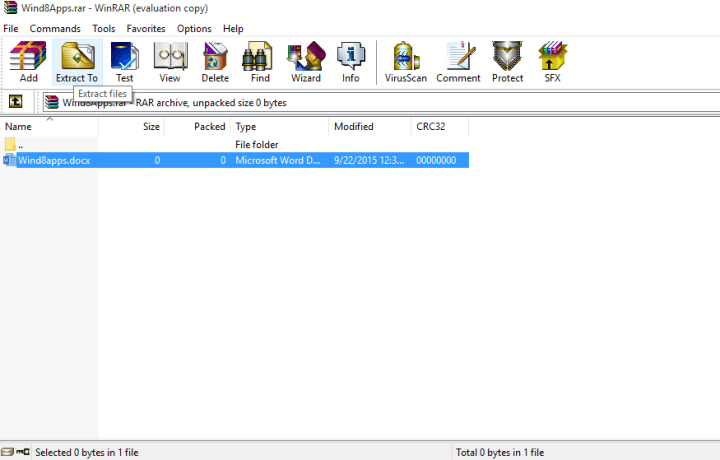The image size is (720, 460).
Task: Show archive Info
Action: pyautogui.click(x=351, y=62)
